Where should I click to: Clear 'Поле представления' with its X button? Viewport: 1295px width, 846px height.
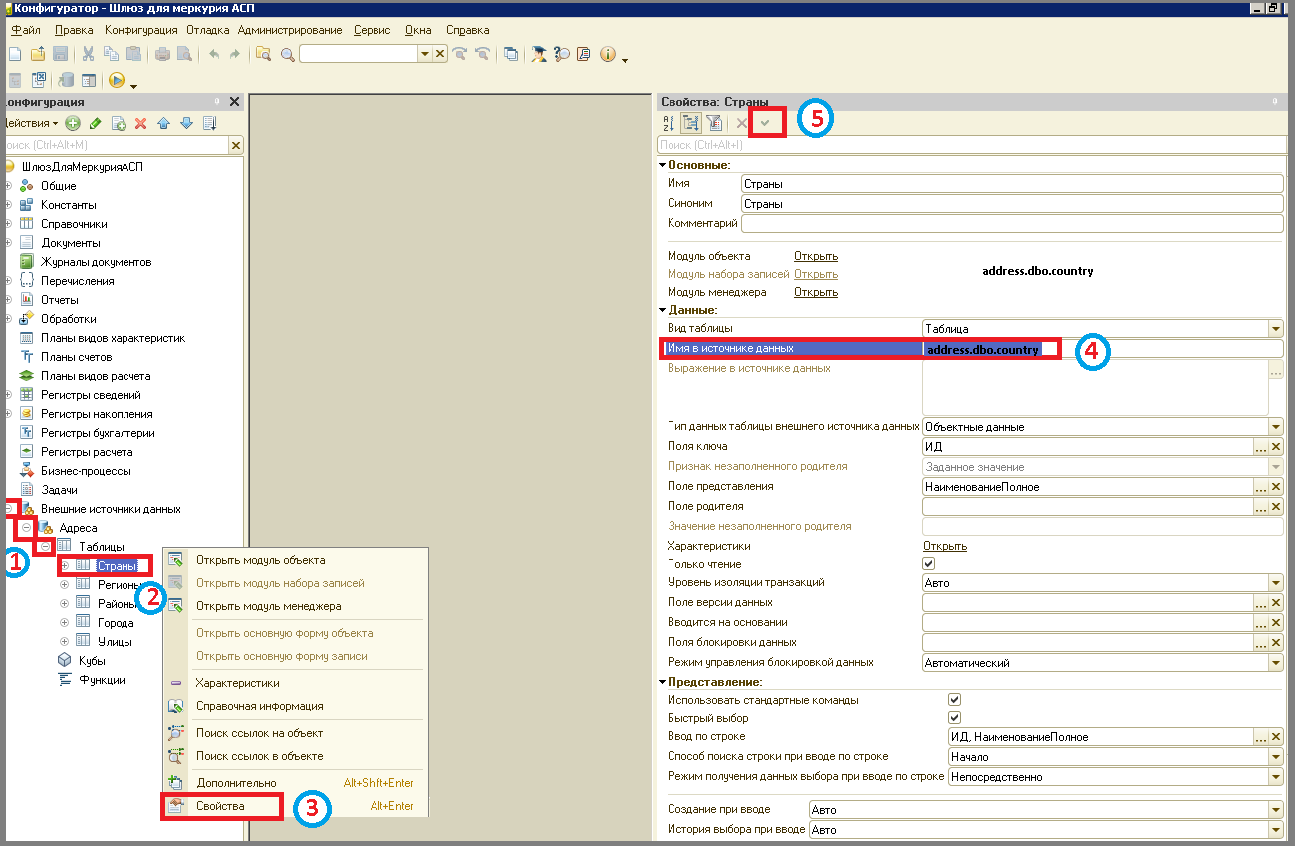pyautogui.click(x=1275, y=487)
